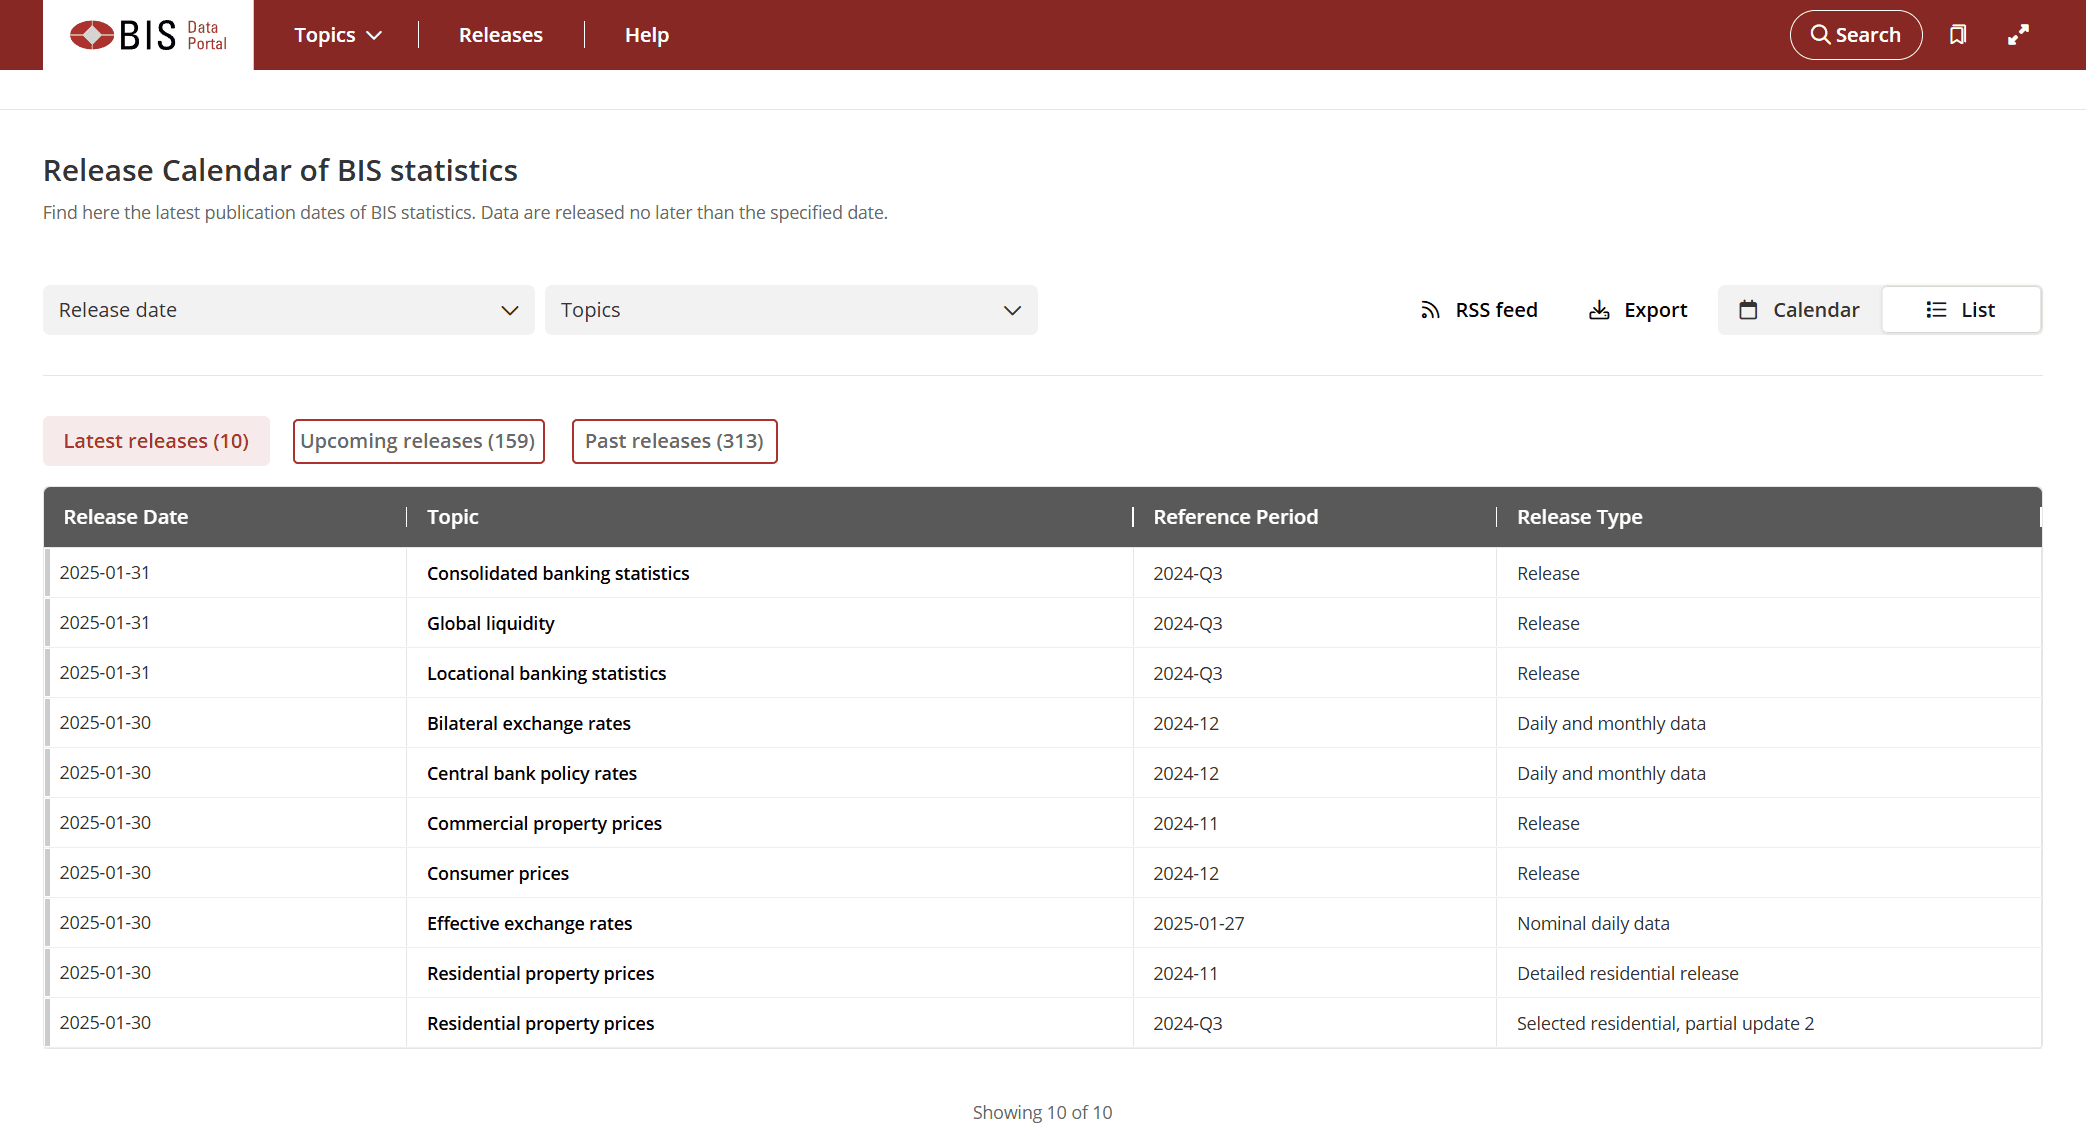Expand the Release date dropdown filter

[285, 309]
